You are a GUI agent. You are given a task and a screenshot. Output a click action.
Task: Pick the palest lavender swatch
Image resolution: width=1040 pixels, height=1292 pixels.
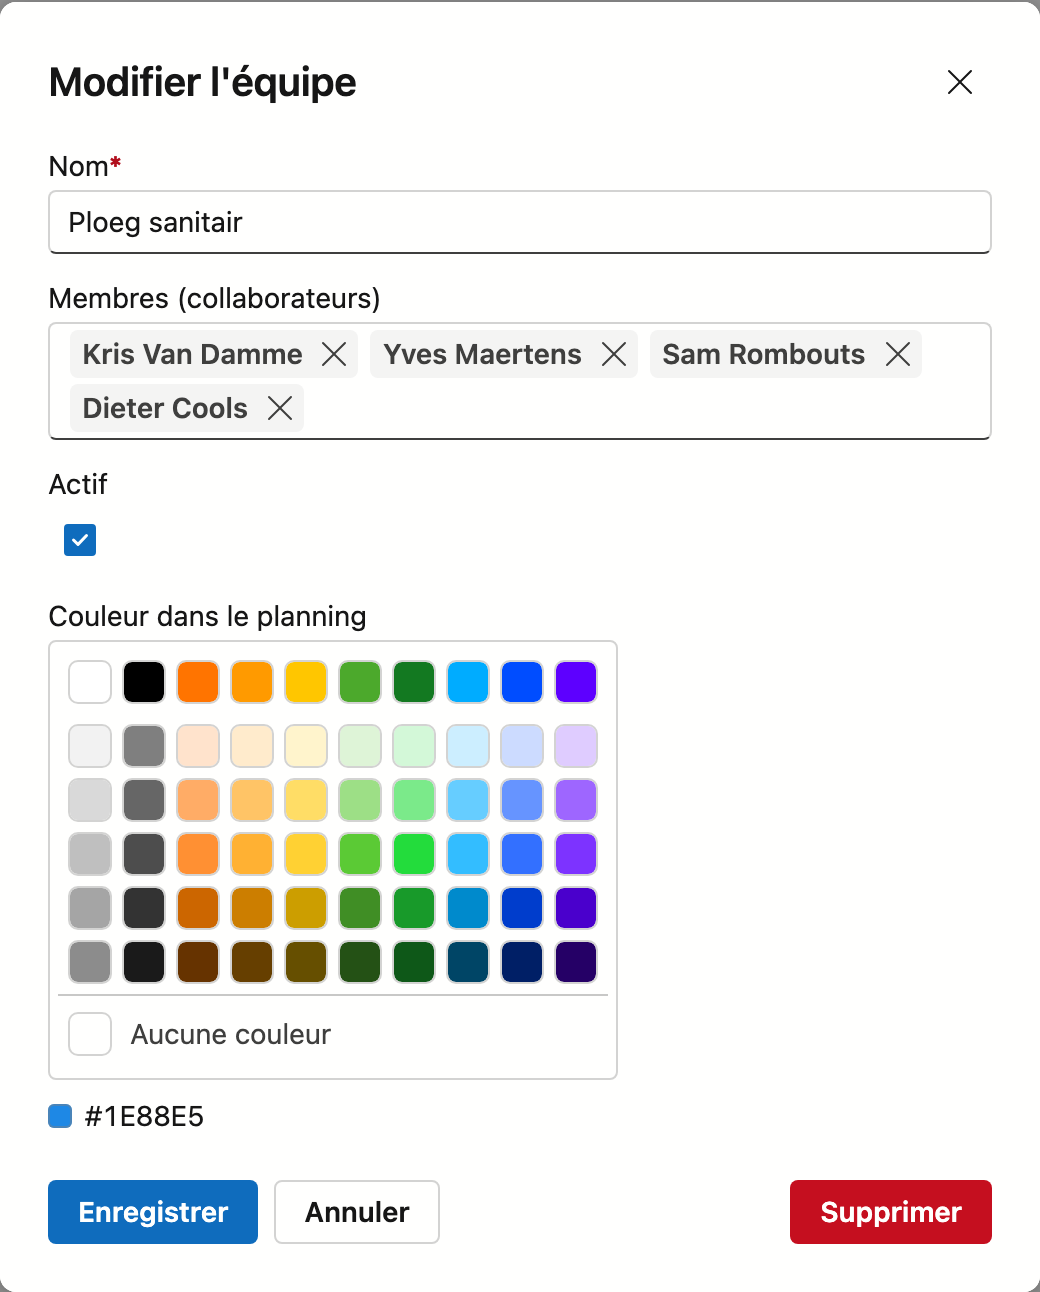pos(576,746)
